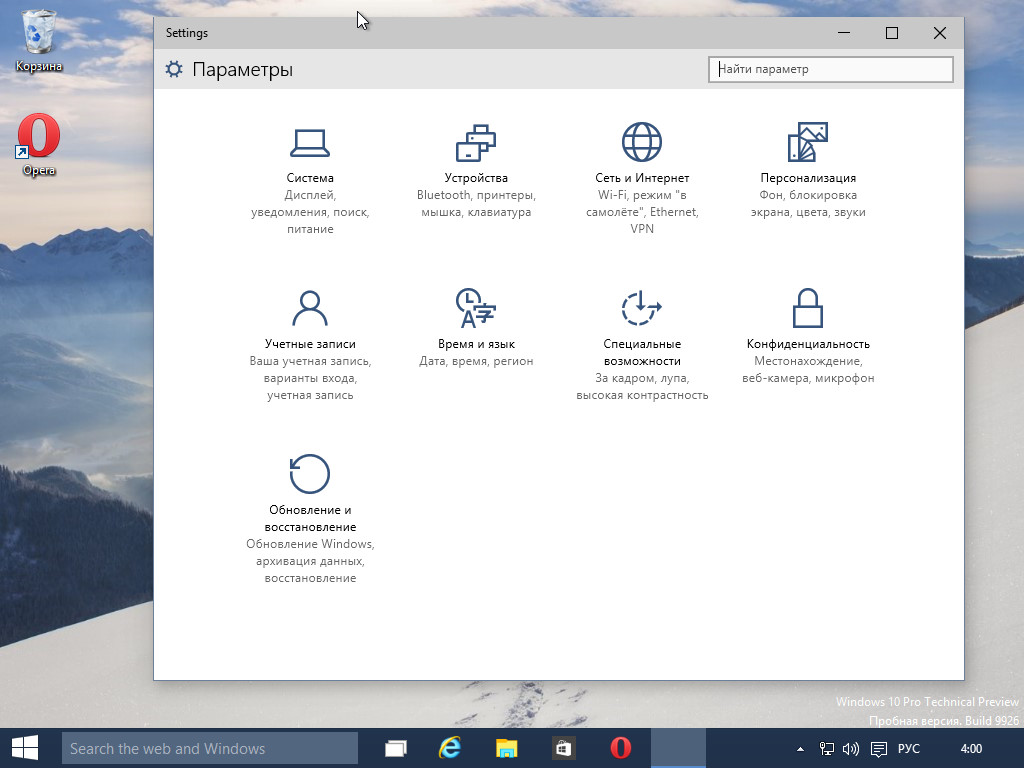Open the Персонализация picture icon
Viewport: 1024px width, 768px height.
pyautogui.click(x=808, y=142)
